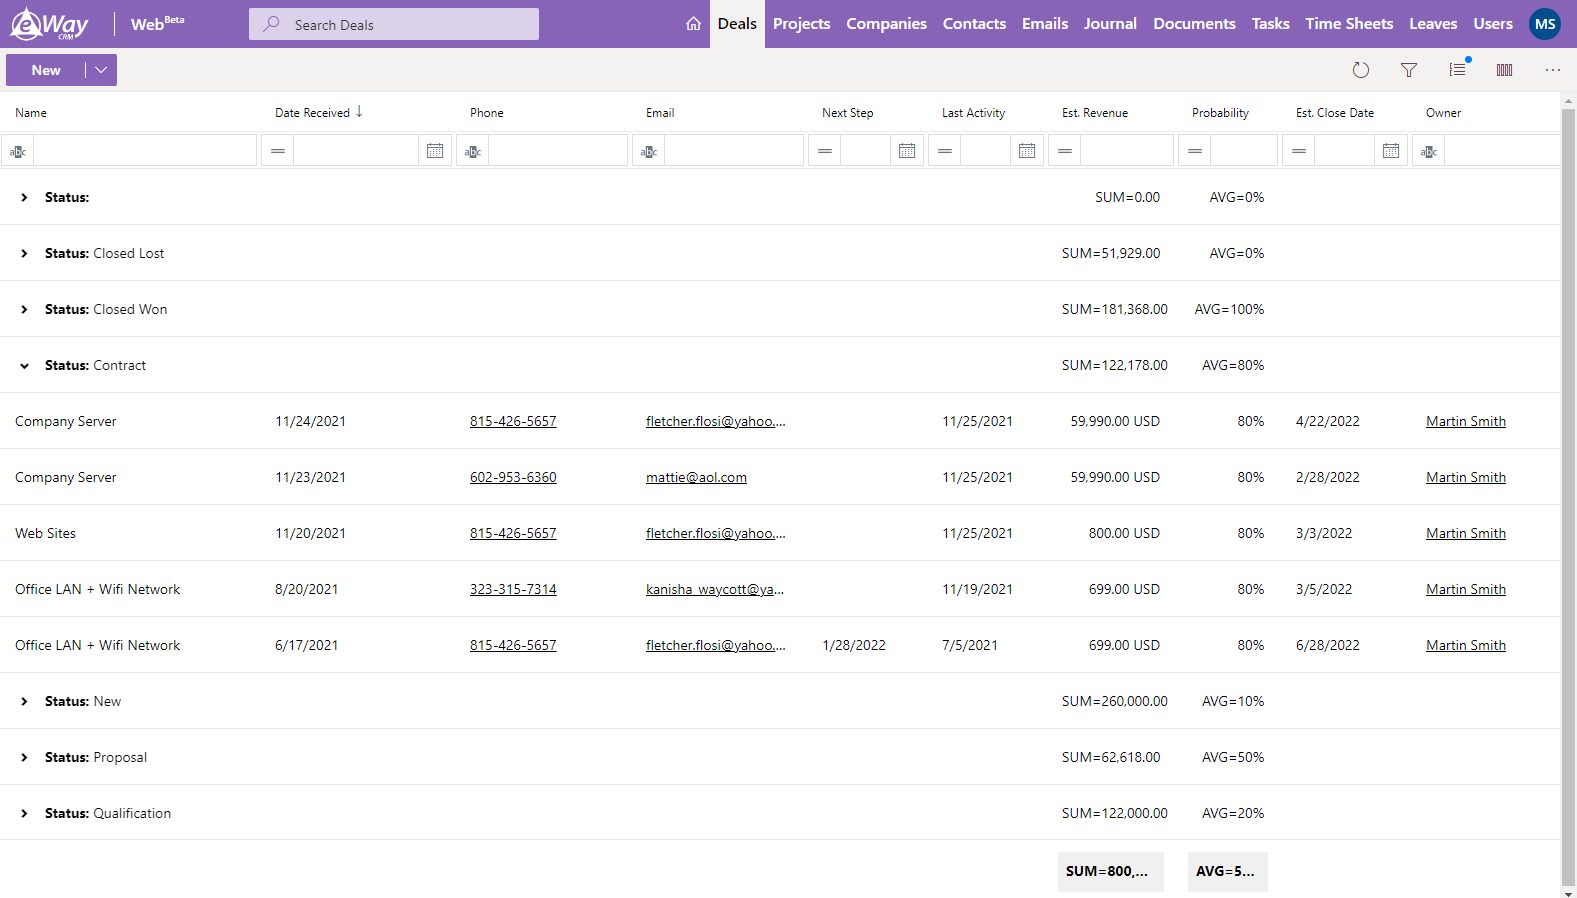Open Martin Smith owner for 11/24/2021 deal

(1466, 422)
